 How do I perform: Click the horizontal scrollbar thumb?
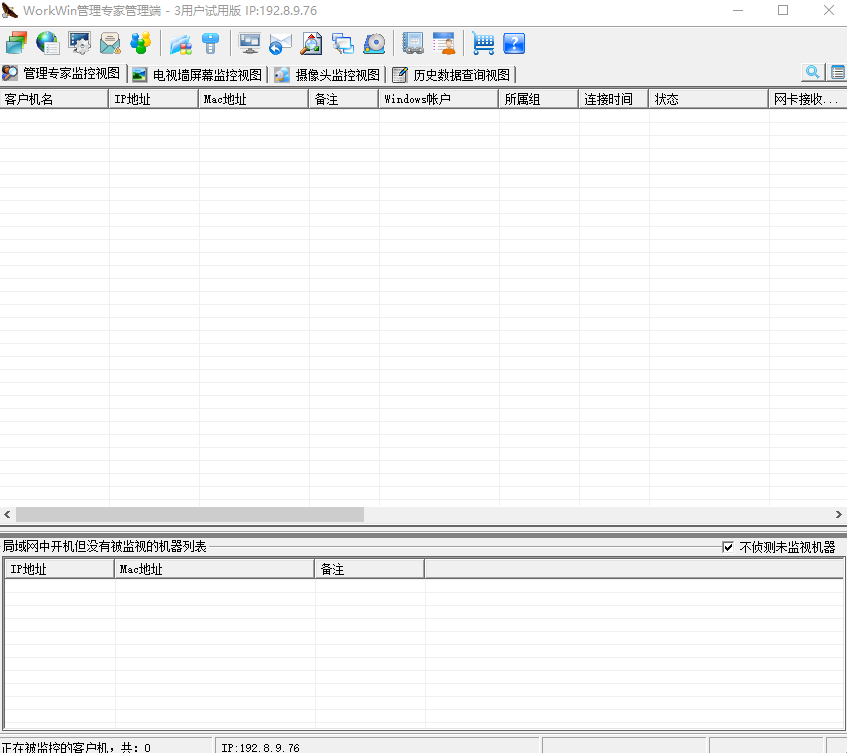190,514
